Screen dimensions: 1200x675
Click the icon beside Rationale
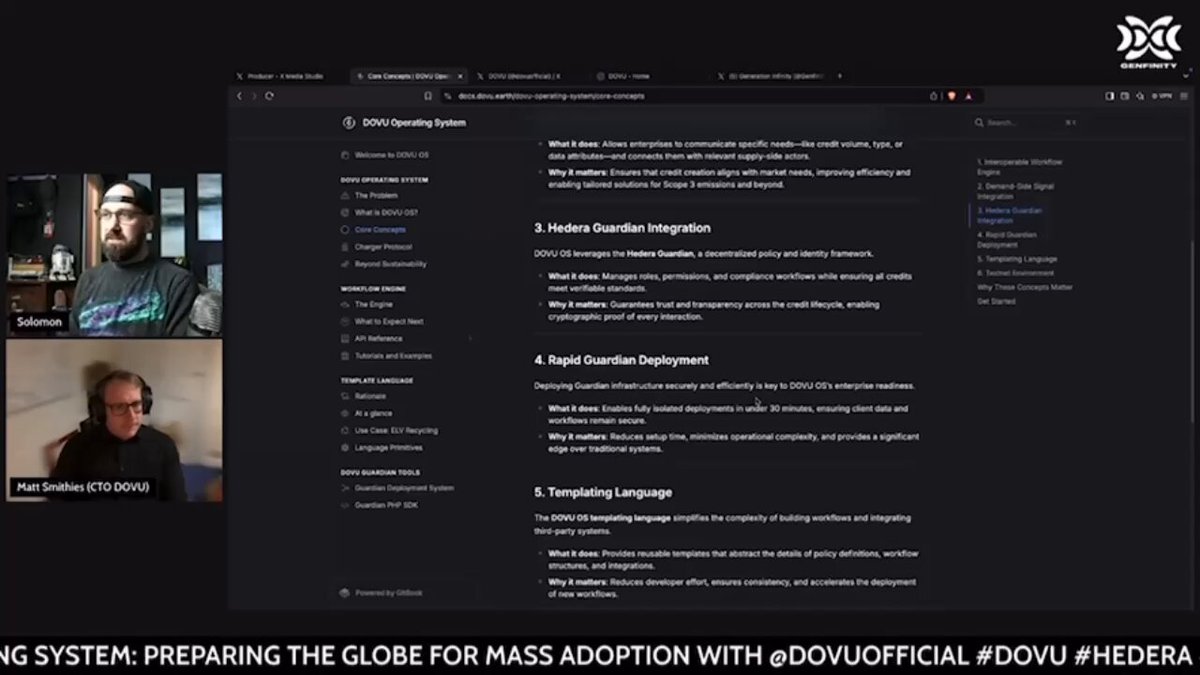click(x=345, y=396)
